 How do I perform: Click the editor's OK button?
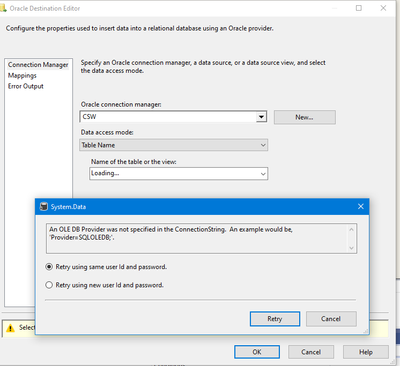pos(257,352)
